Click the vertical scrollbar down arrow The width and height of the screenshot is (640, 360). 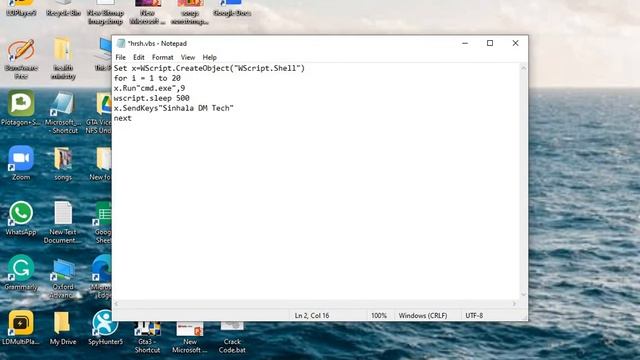click(523, 295)
